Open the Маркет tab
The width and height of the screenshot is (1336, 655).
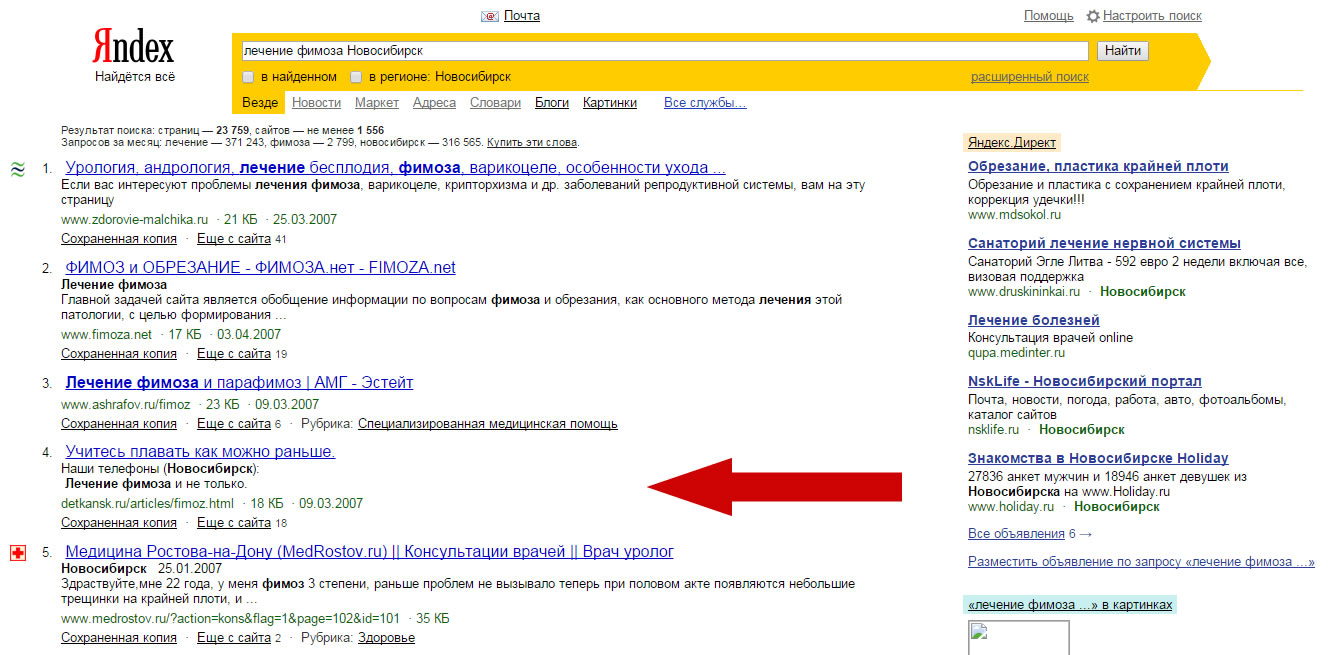(x=377, y=103)
